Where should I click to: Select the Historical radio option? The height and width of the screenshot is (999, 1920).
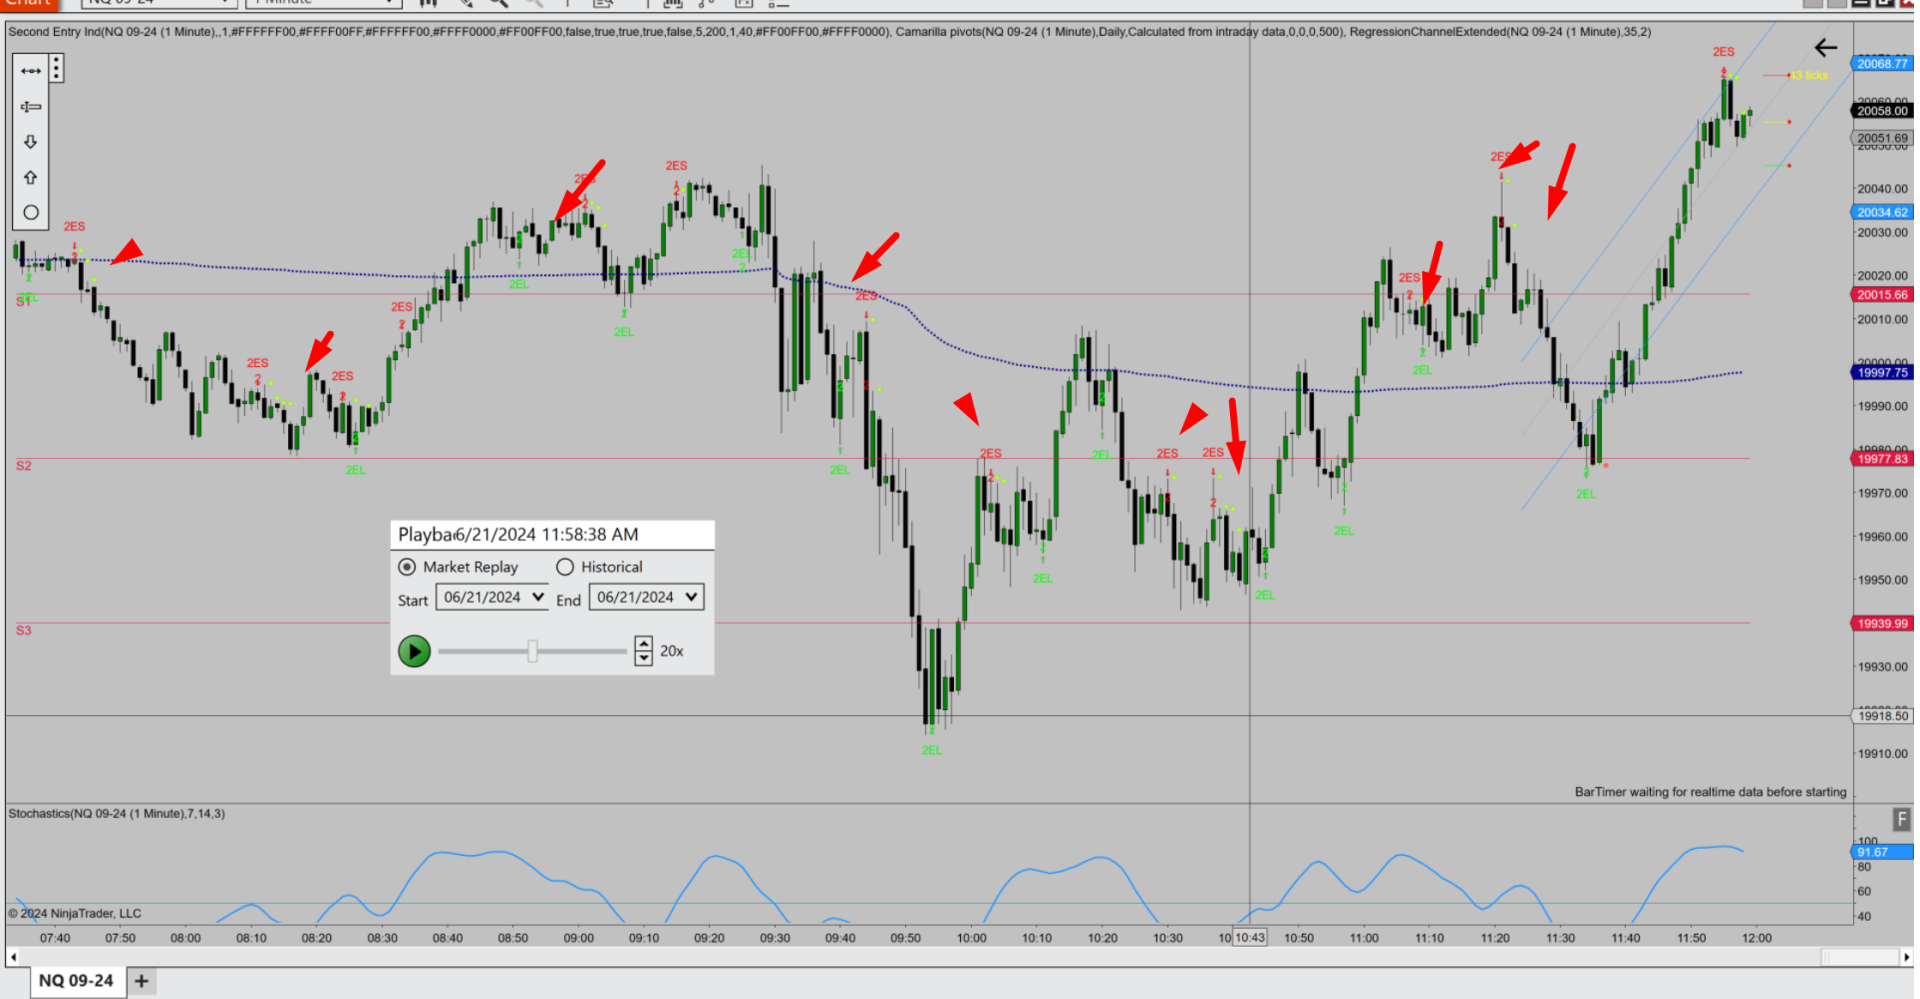tap(565, 567)
